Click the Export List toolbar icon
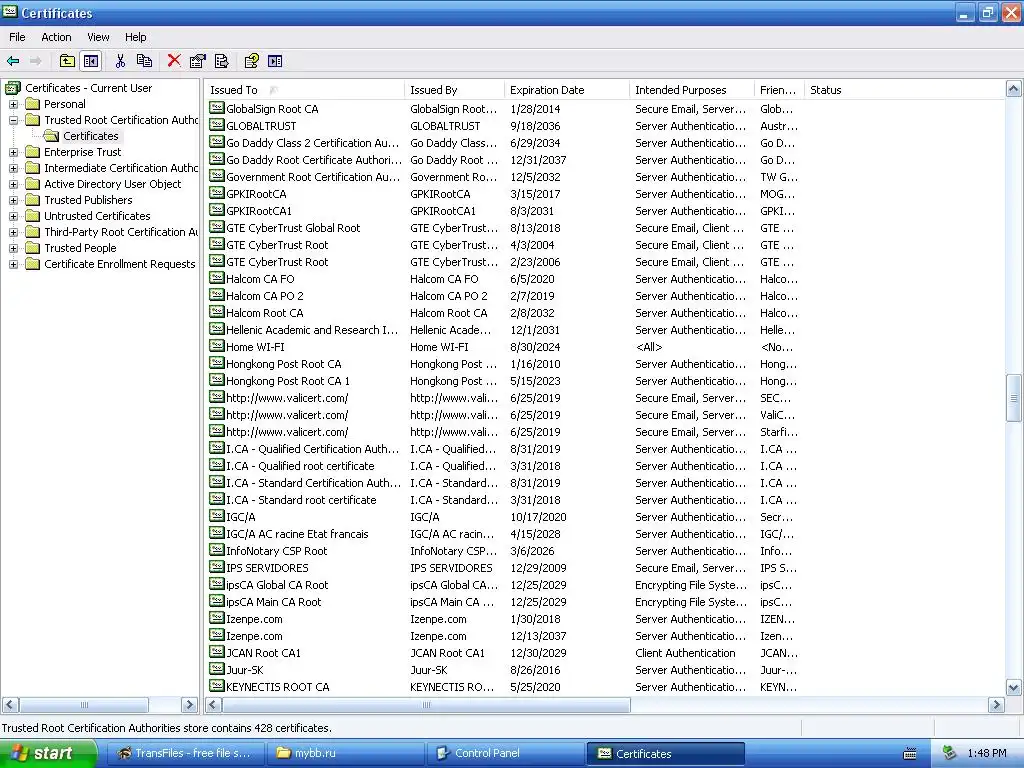1024x768 pixels. [x=222, y=61]
